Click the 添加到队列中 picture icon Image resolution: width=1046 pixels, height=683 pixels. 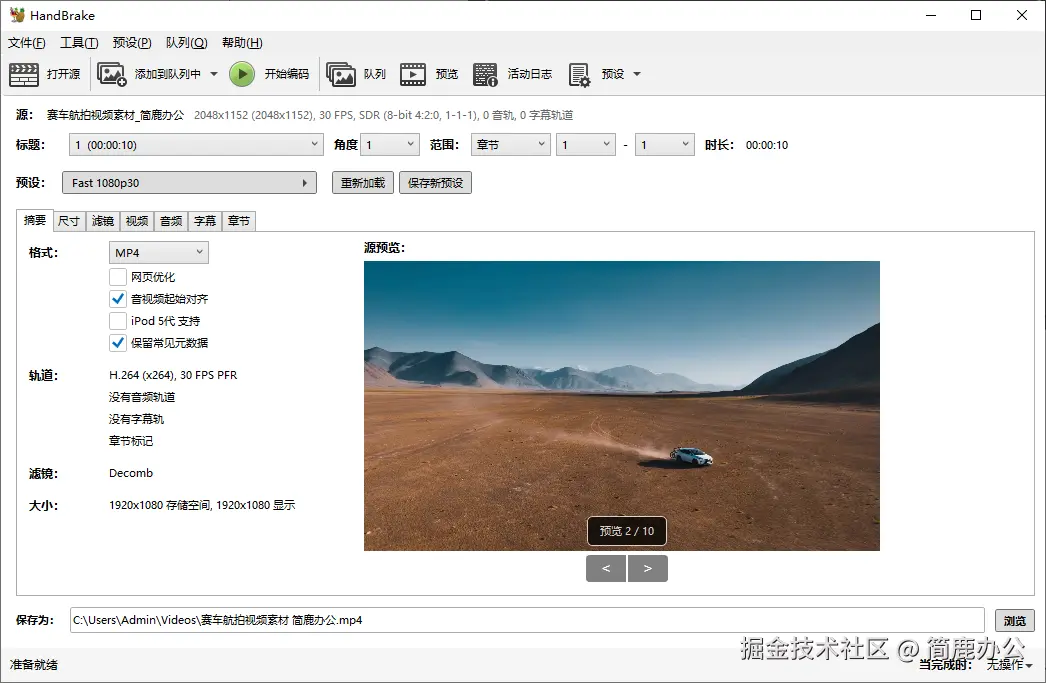(111, 74)
